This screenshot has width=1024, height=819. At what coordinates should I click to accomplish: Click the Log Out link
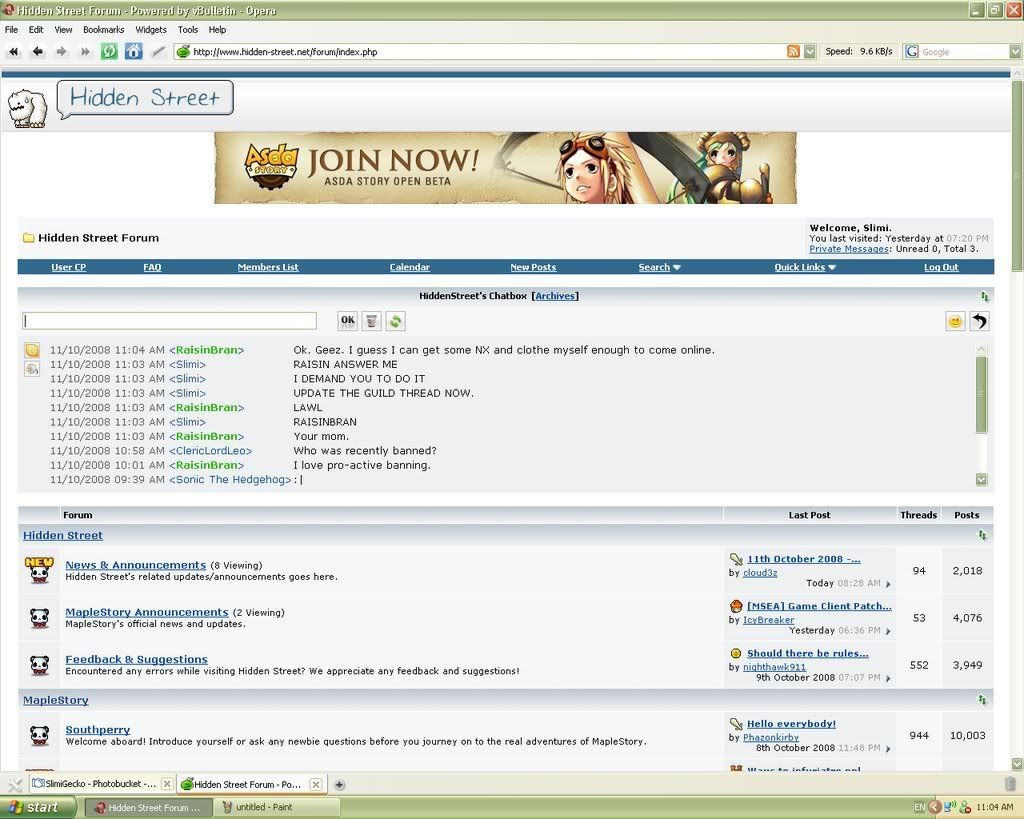tap(941, 267)
